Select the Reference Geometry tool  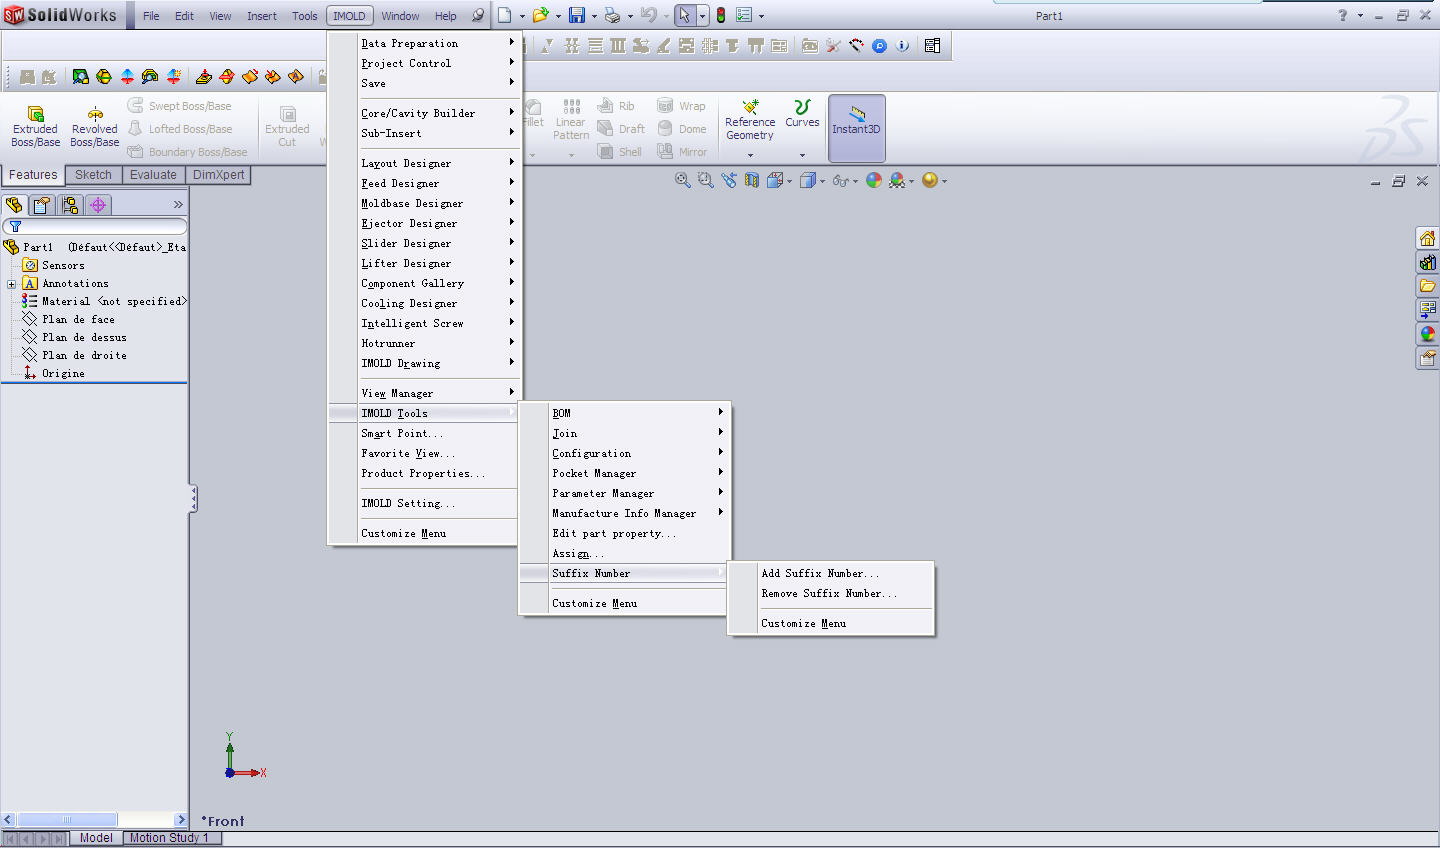click(750, 121)
